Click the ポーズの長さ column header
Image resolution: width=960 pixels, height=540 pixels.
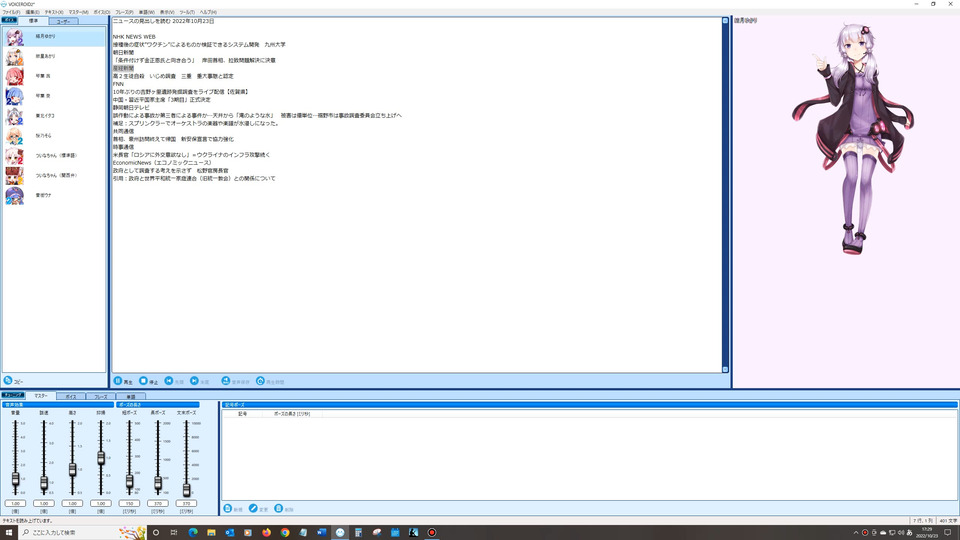click(x=292, y=414)
